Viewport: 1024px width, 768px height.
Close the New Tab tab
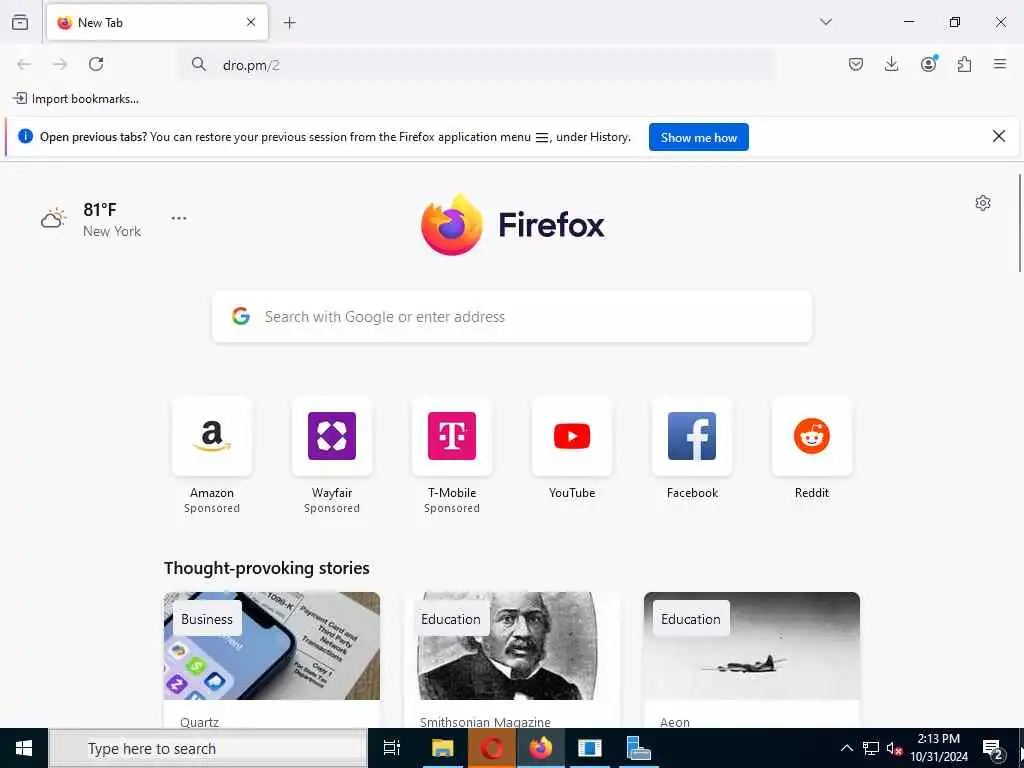251,22
